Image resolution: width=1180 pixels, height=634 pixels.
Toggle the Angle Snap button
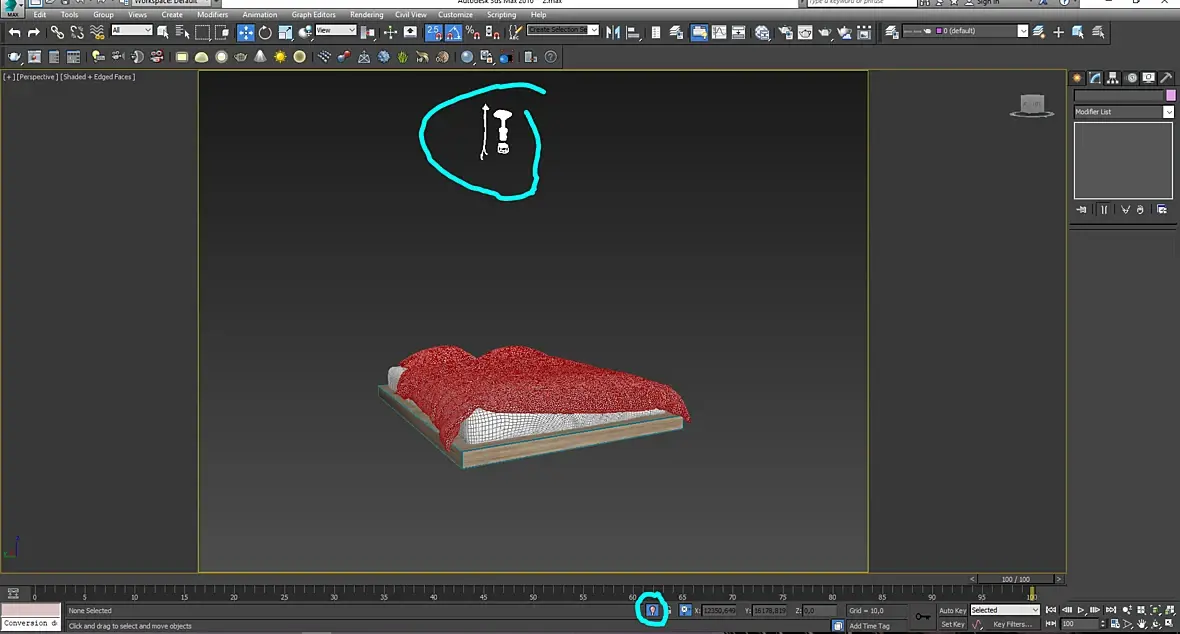453,32
